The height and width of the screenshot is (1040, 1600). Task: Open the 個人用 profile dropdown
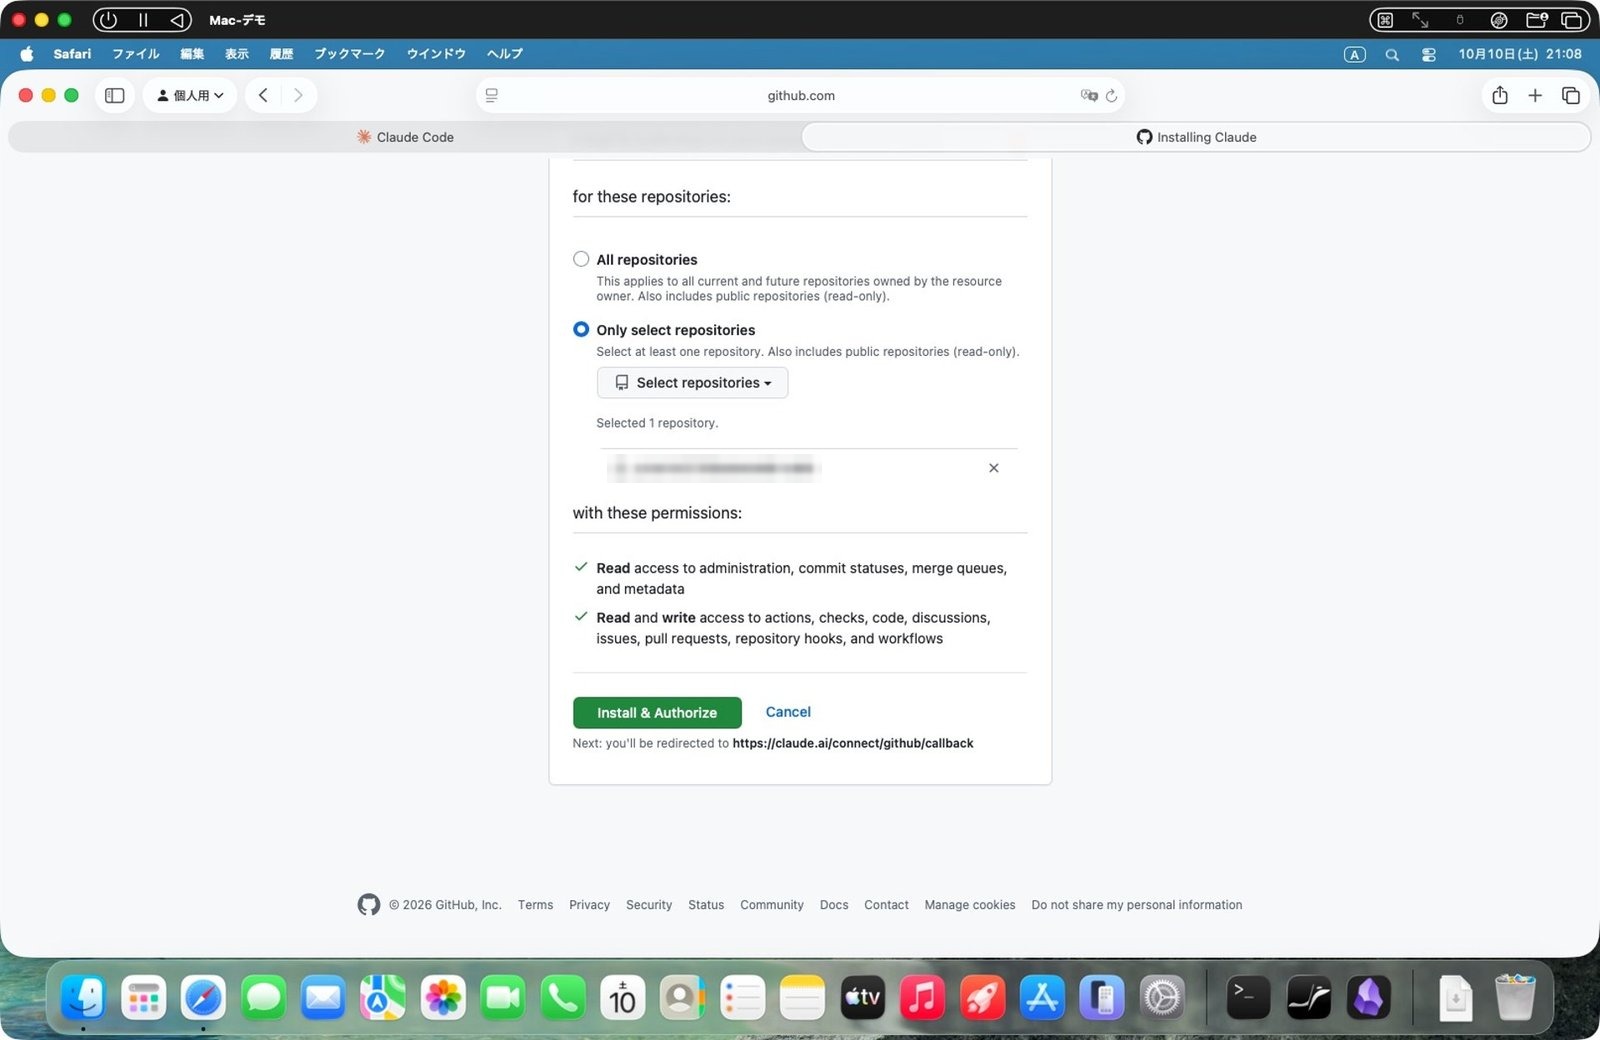190,95
